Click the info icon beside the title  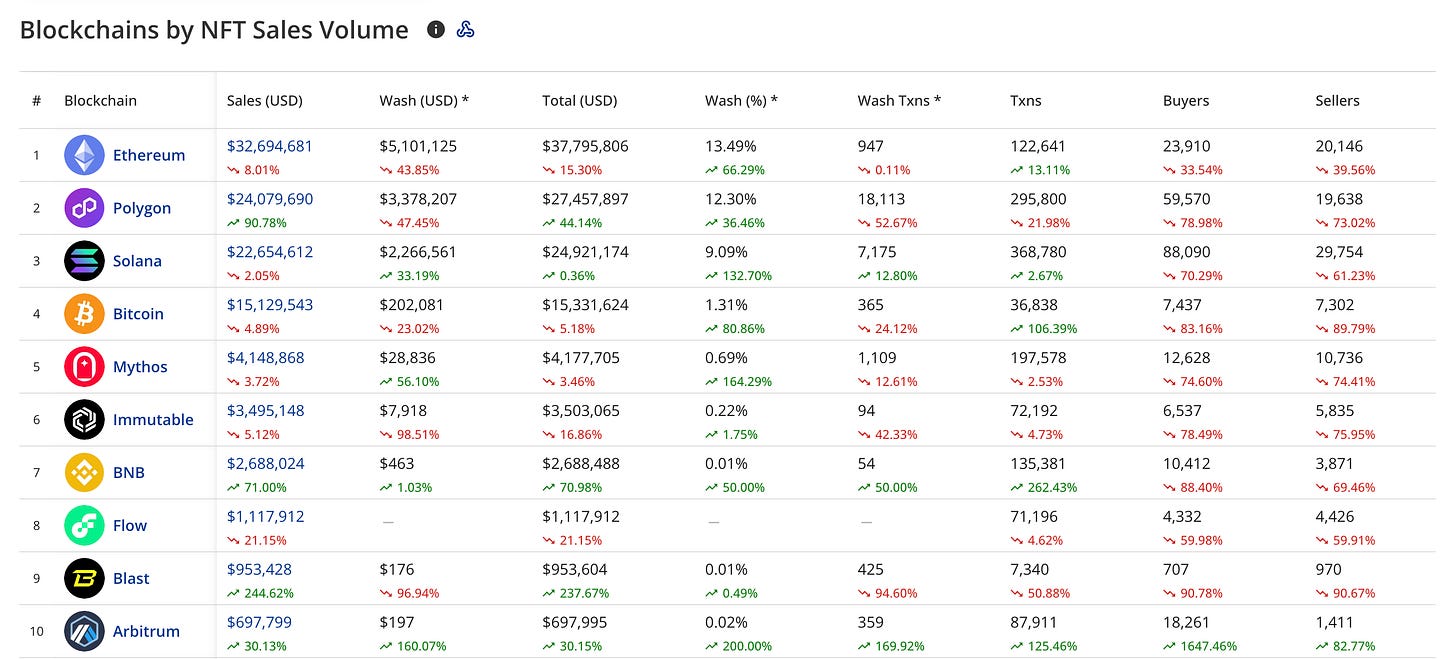point(436,30)
